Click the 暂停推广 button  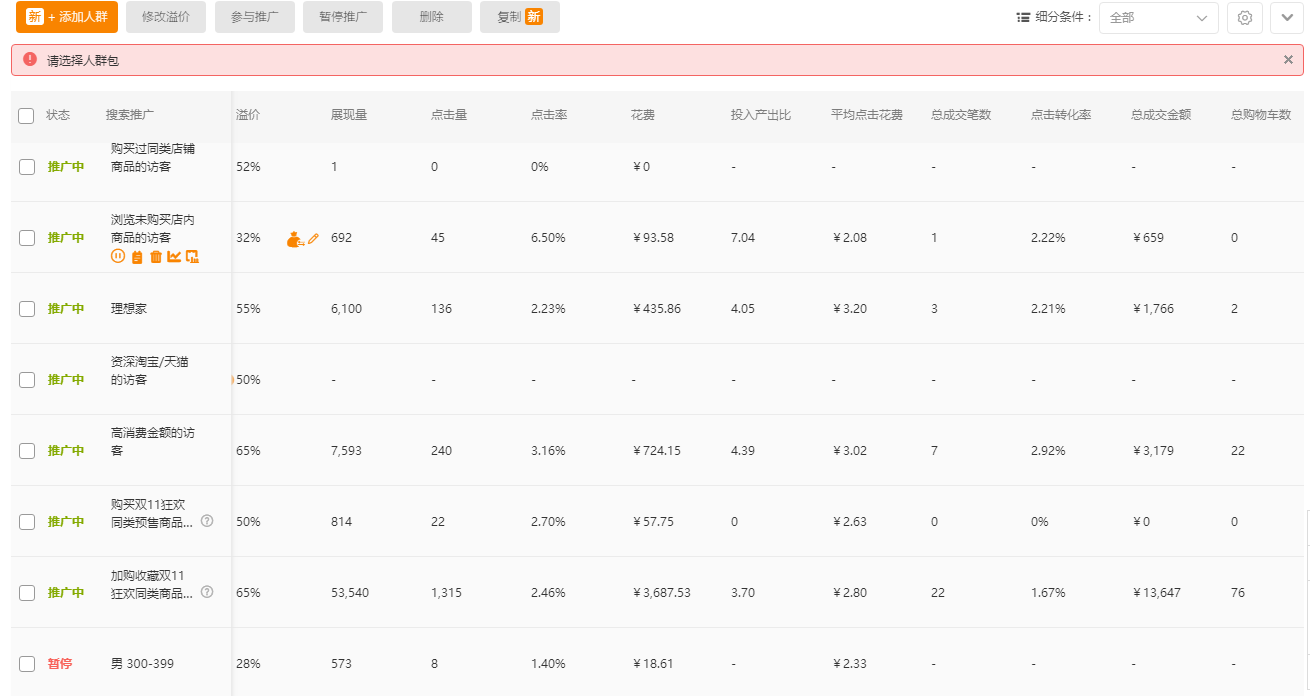coord(343,17)
